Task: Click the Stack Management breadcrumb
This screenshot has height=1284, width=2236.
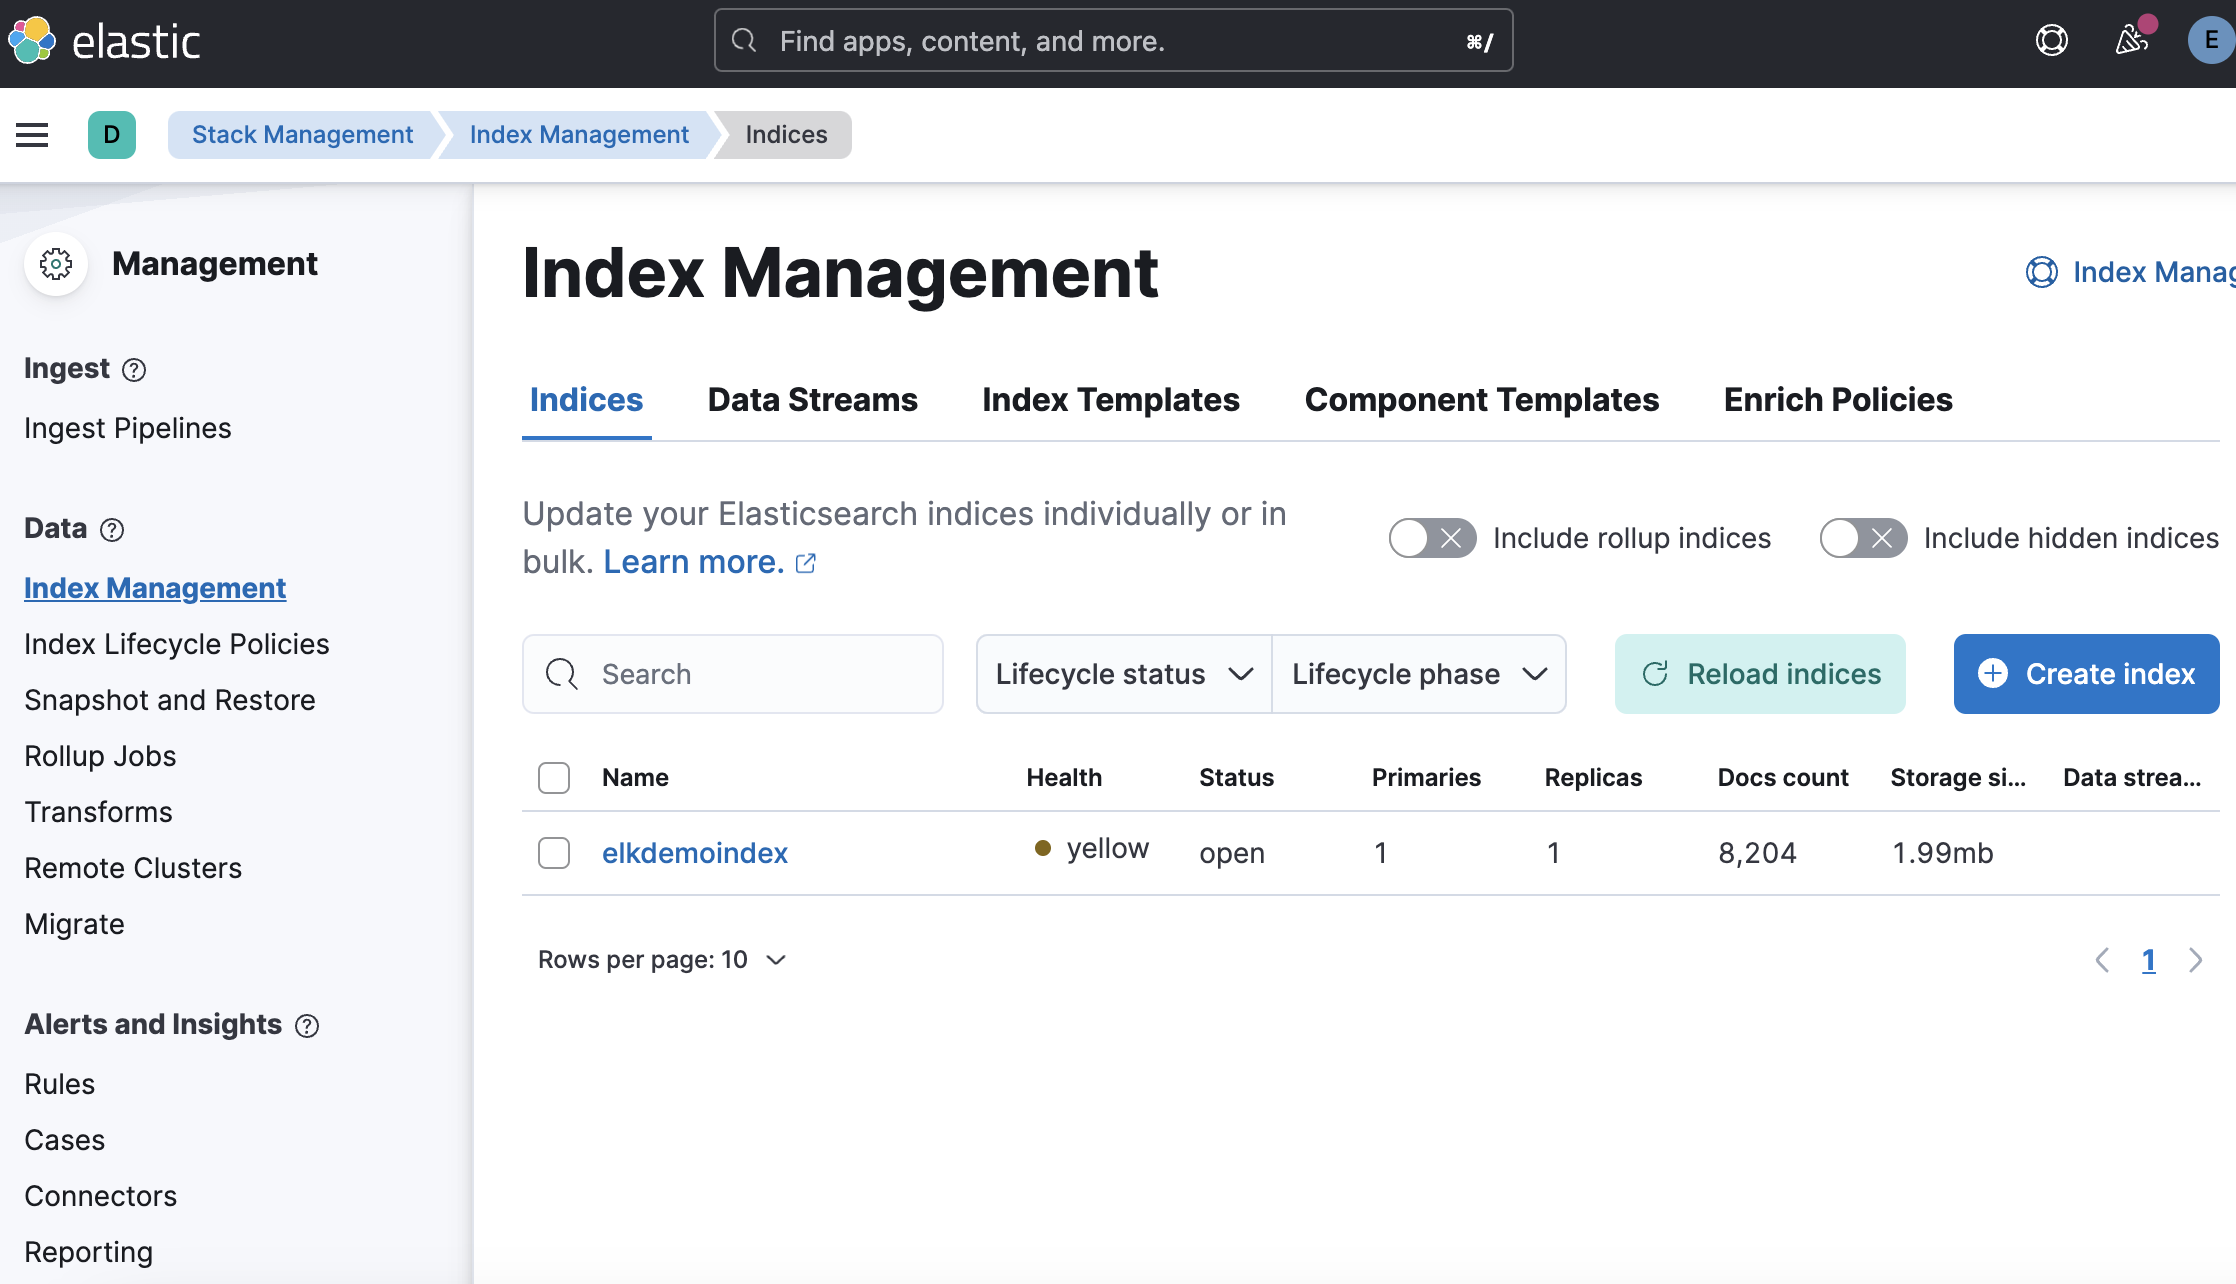Action: click(x=302, y=135)
